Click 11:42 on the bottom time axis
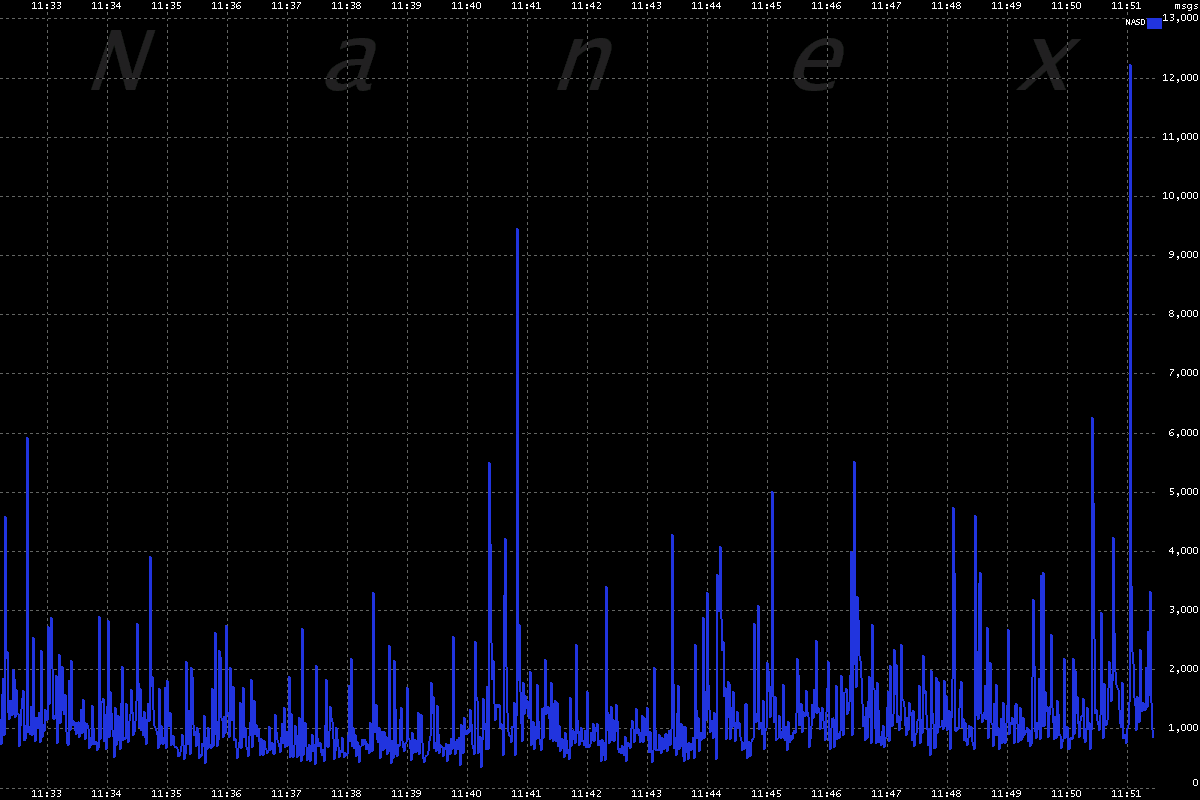The image size is (1200, 800). coord(586,793)
